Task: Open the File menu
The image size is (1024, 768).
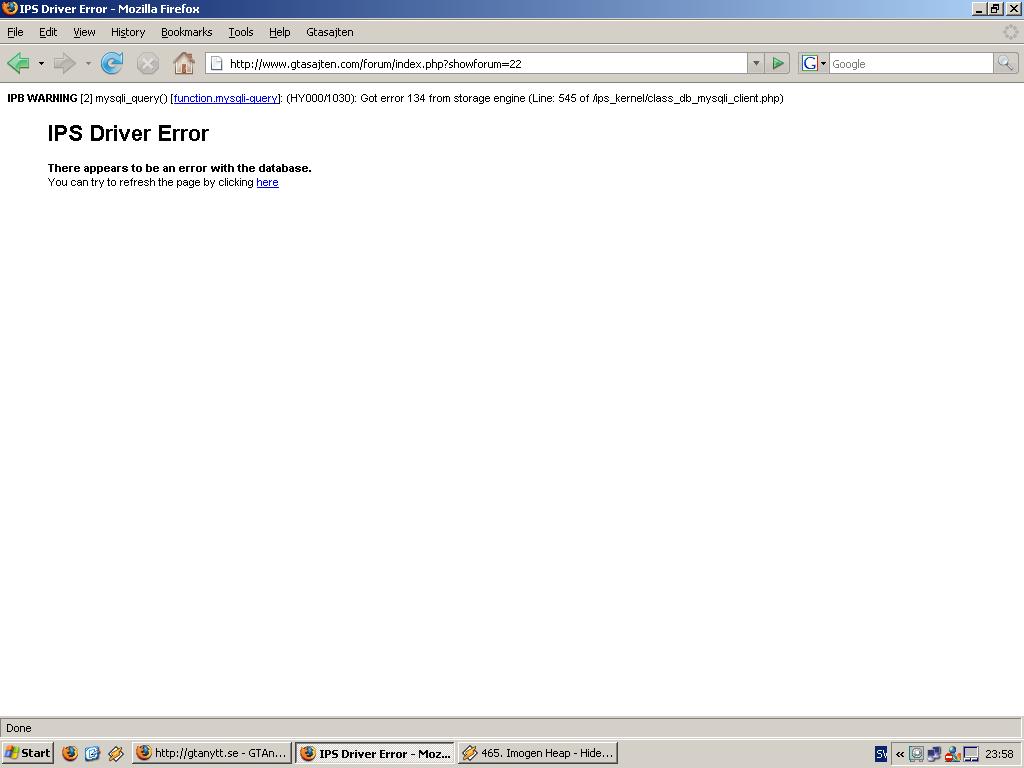Action: click(x=15, y=32)
